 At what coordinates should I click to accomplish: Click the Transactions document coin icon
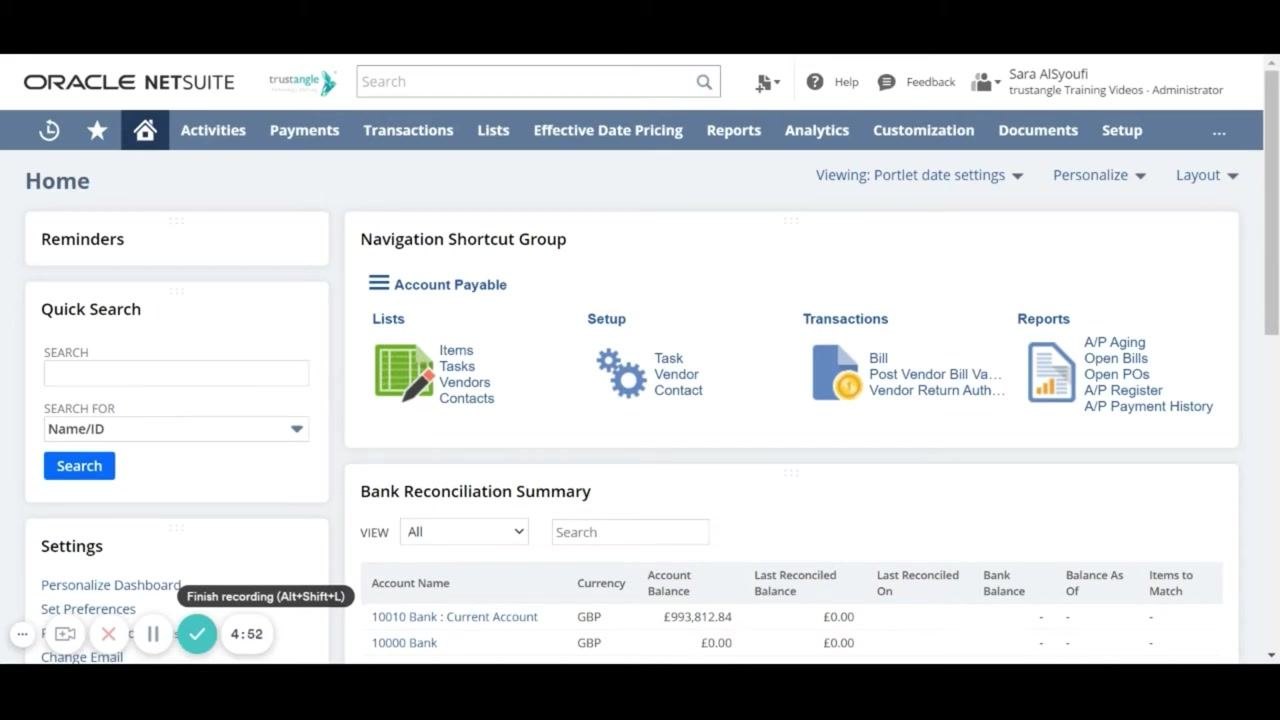[837, 373]
